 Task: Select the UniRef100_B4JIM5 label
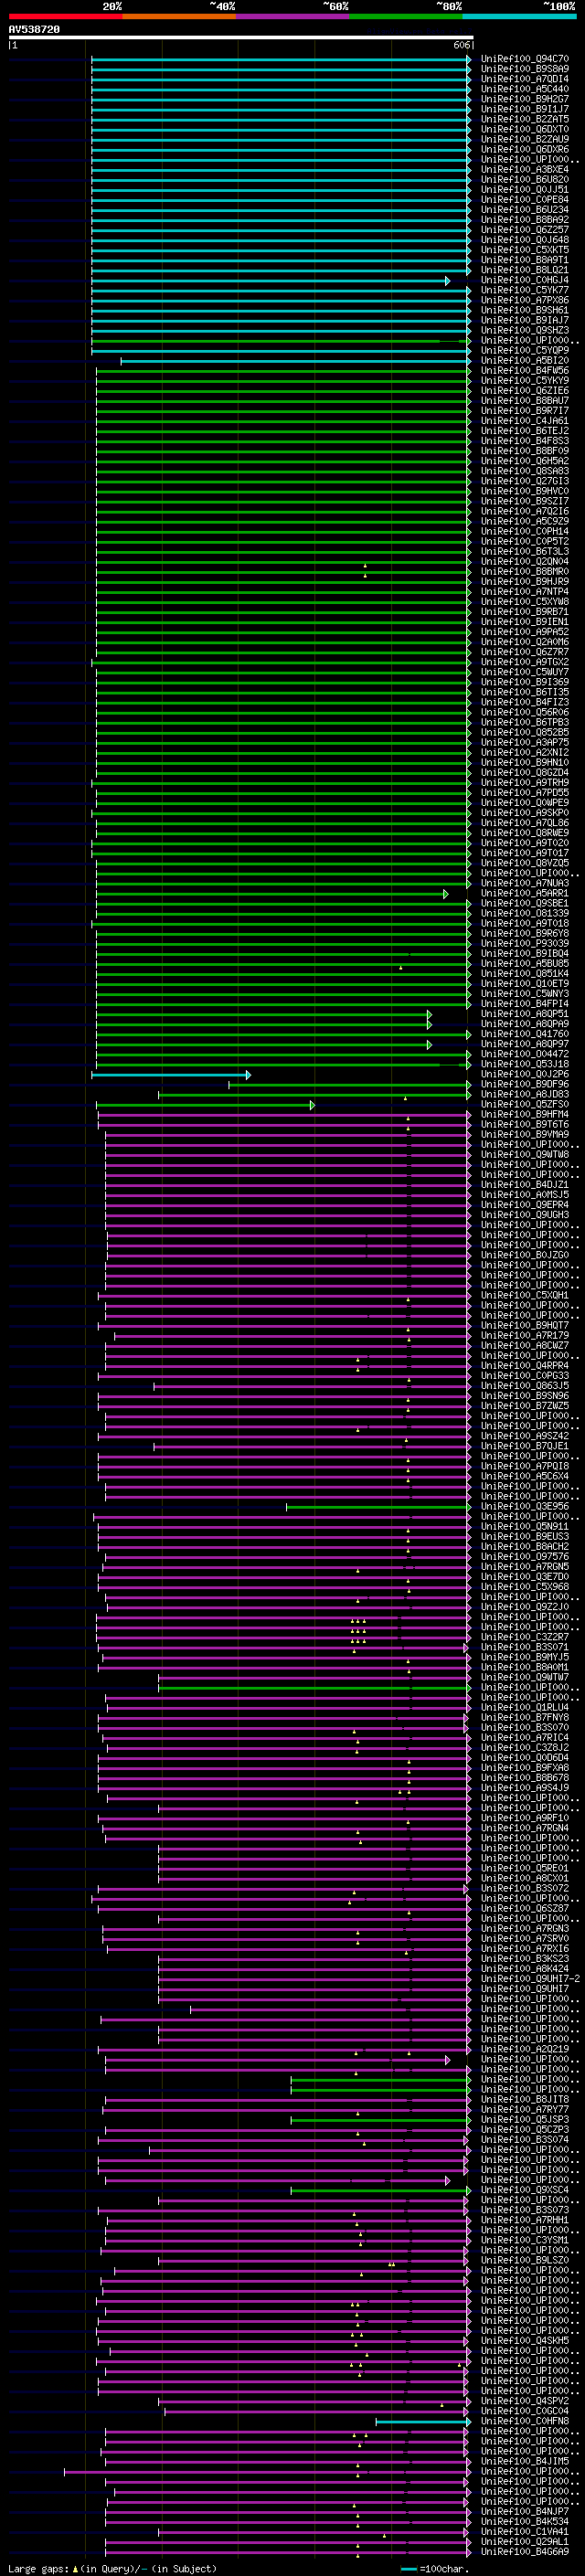pos(525,2460)
